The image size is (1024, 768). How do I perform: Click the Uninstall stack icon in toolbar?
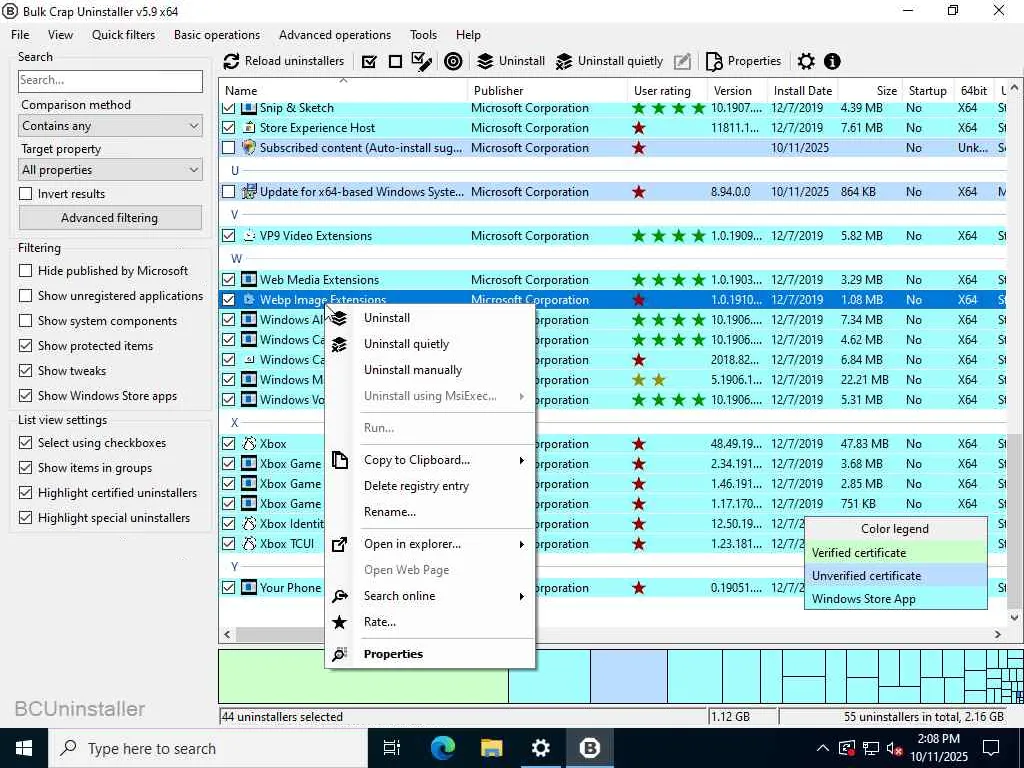coord(485,61)
